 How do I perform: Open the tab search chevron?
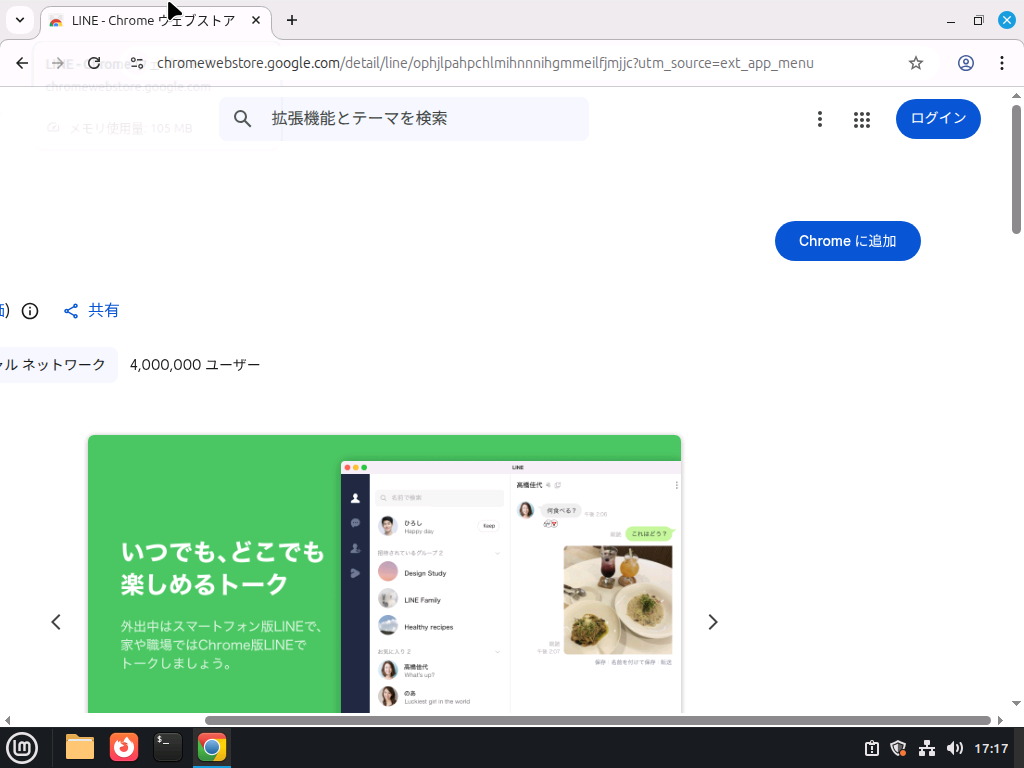coord(19,20)
